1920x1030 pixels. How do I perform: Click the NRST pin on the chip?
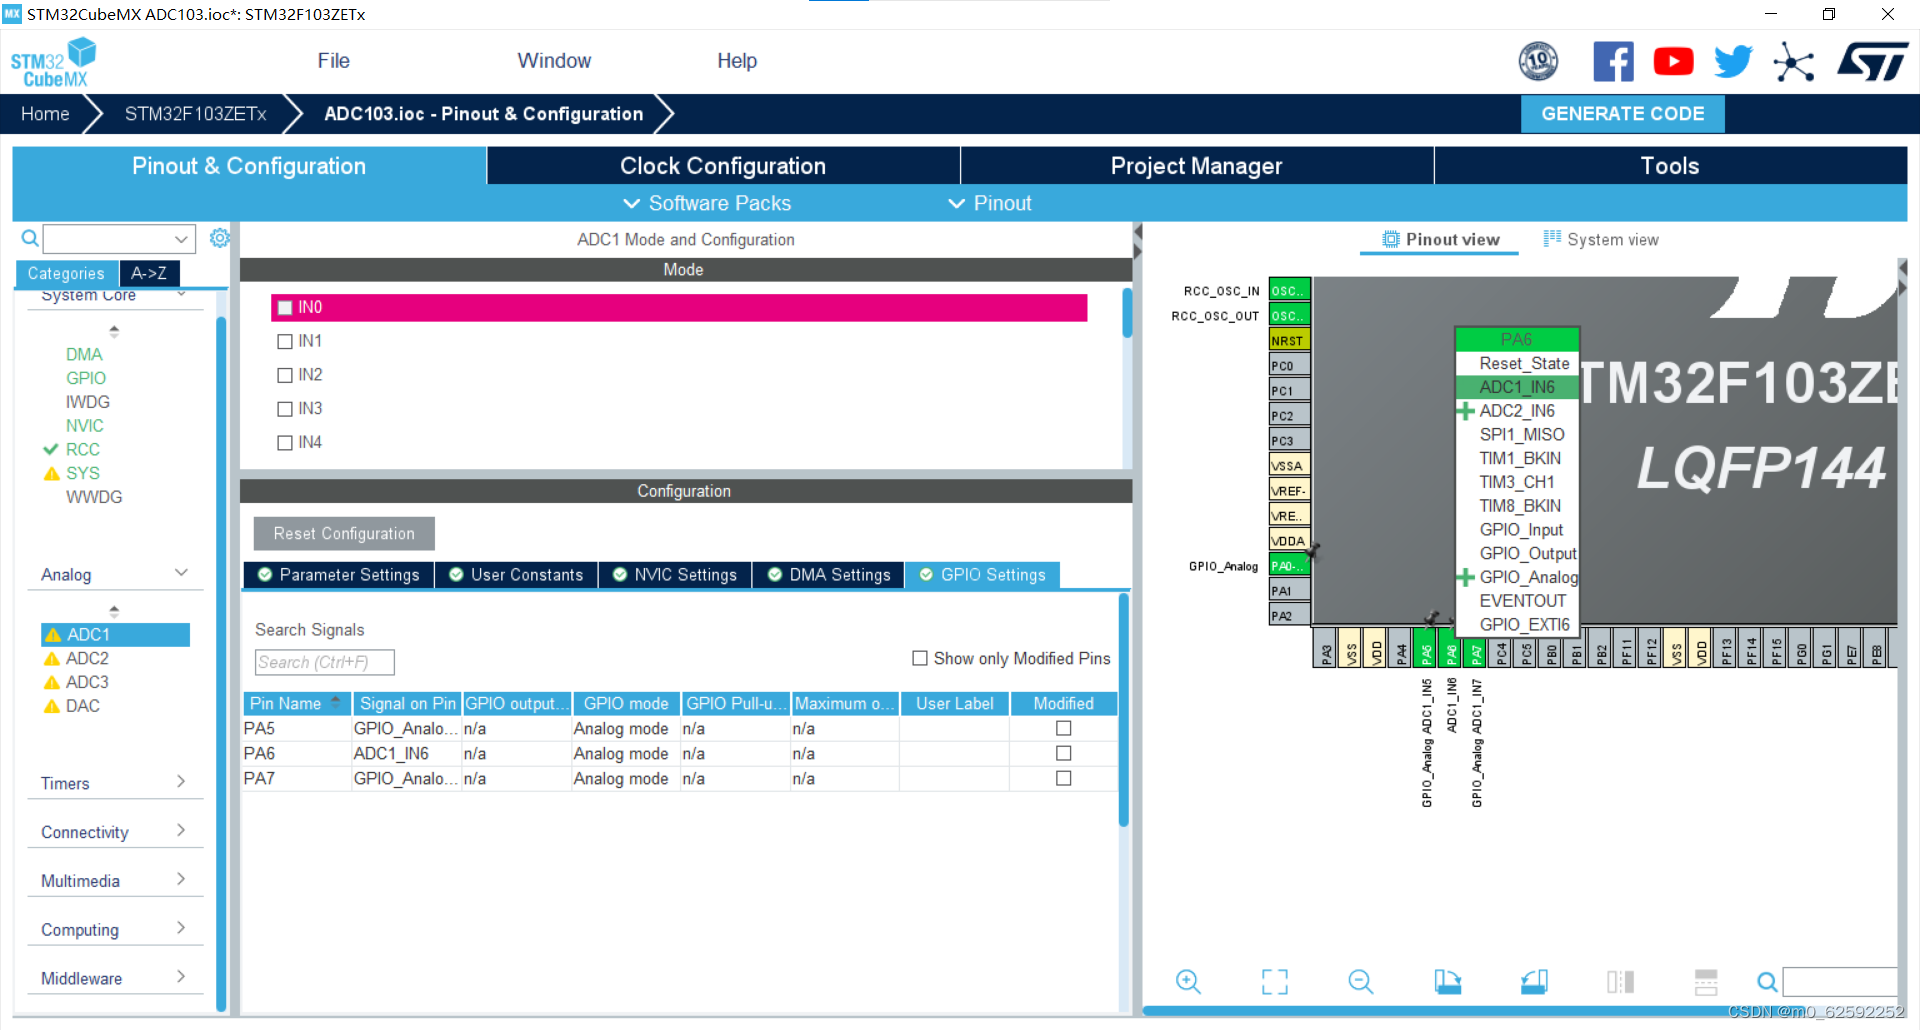tap(1289, 340)
